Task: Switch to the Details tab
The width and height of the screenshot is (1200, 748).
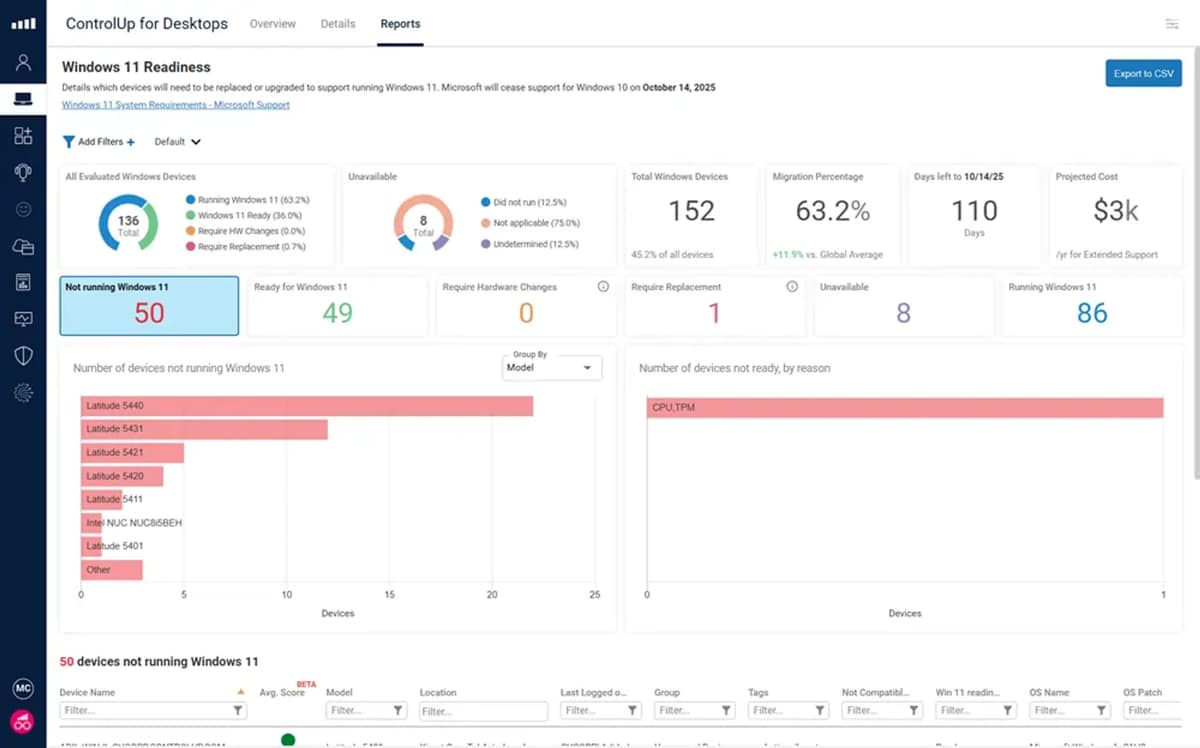Action: [x=338, y=24]
